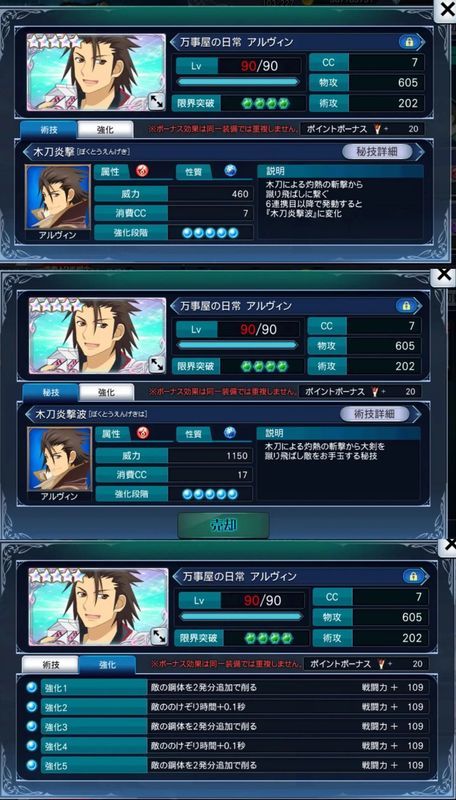
Task: Click the ポイントボーナス icon above the 強化 list
Action: (377, 664)
